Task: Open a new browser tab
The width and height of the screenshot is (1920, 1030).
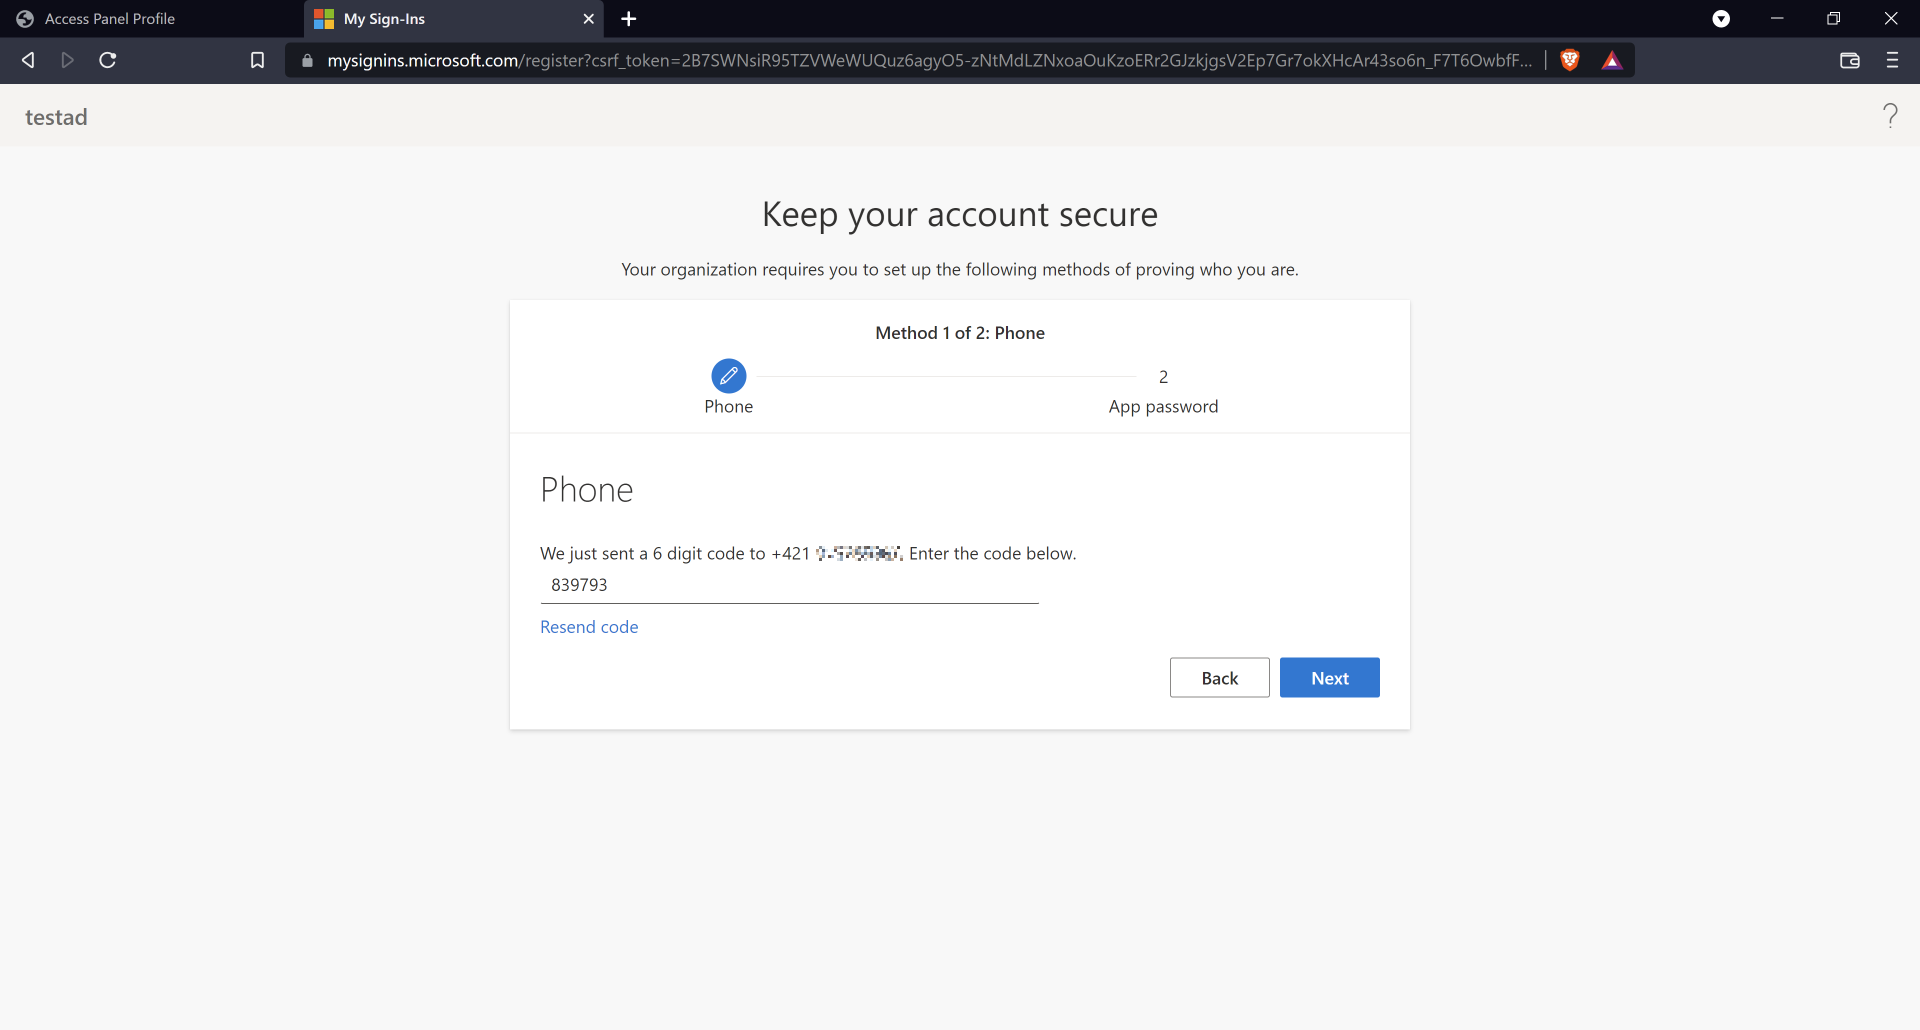Action: coord(628,18)
